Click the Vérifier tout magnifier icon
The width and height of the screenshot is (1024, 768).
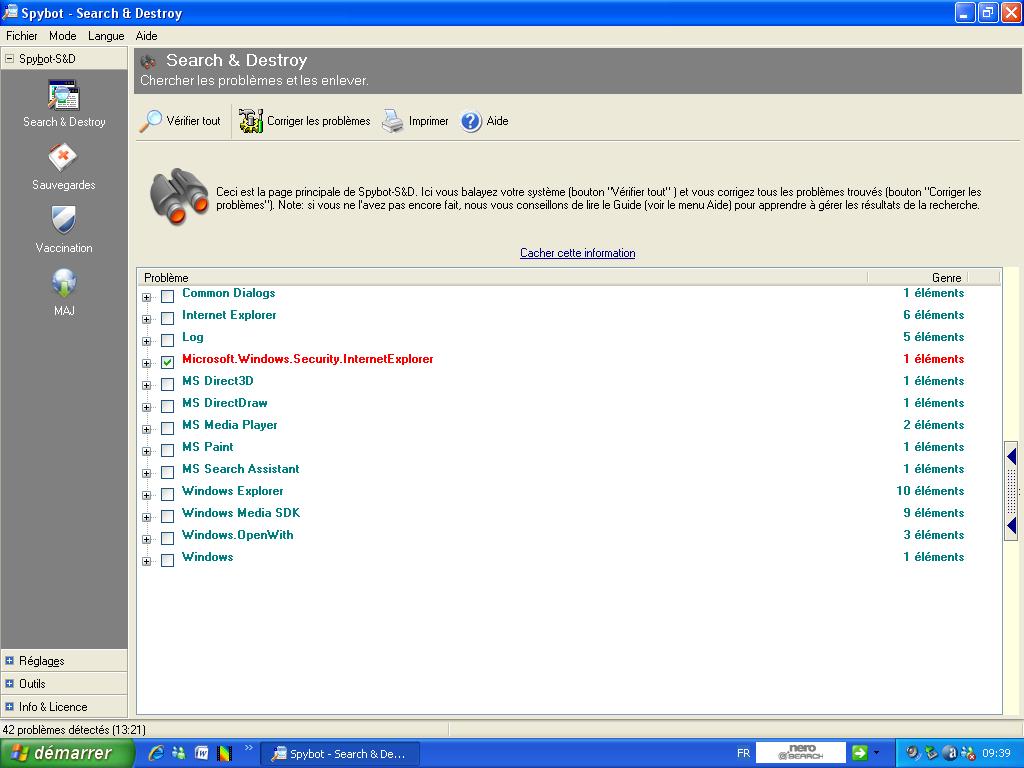[x=151, y=121]
